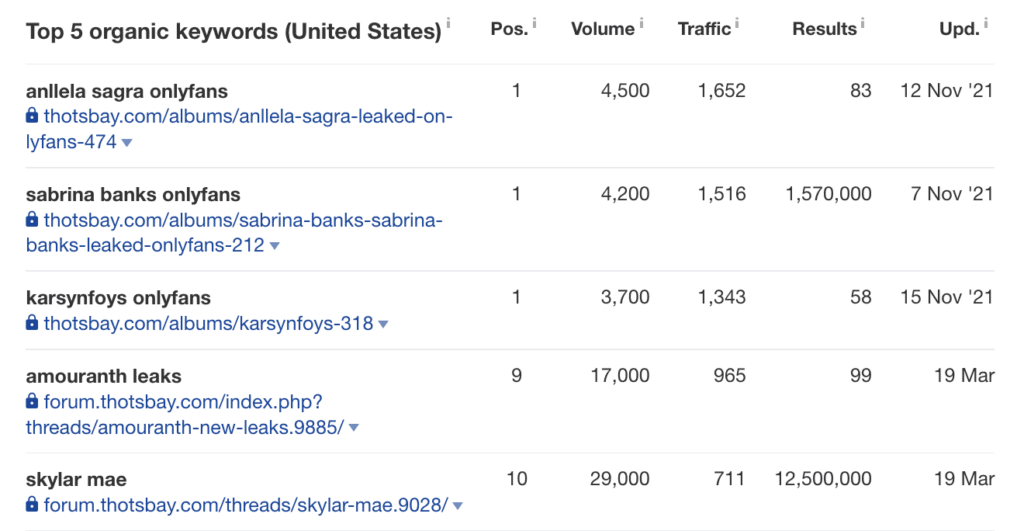Viewport: 1024px width, 531px height.
Task: Select the amouranth leaks keyword
Action: click(104, 376)
